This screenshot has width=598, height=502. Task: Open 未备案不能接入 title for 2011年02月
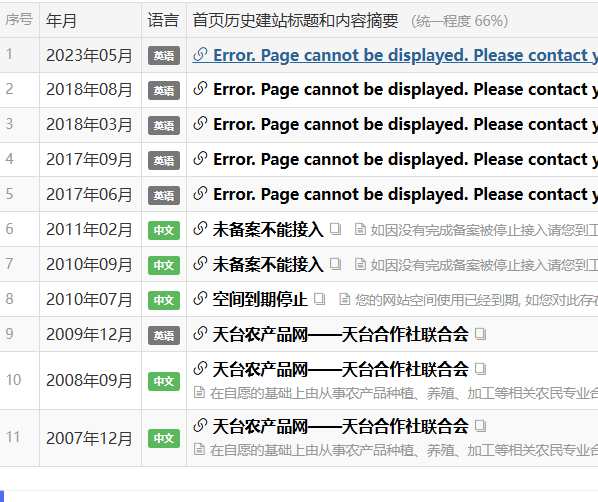tap(268, 230)
